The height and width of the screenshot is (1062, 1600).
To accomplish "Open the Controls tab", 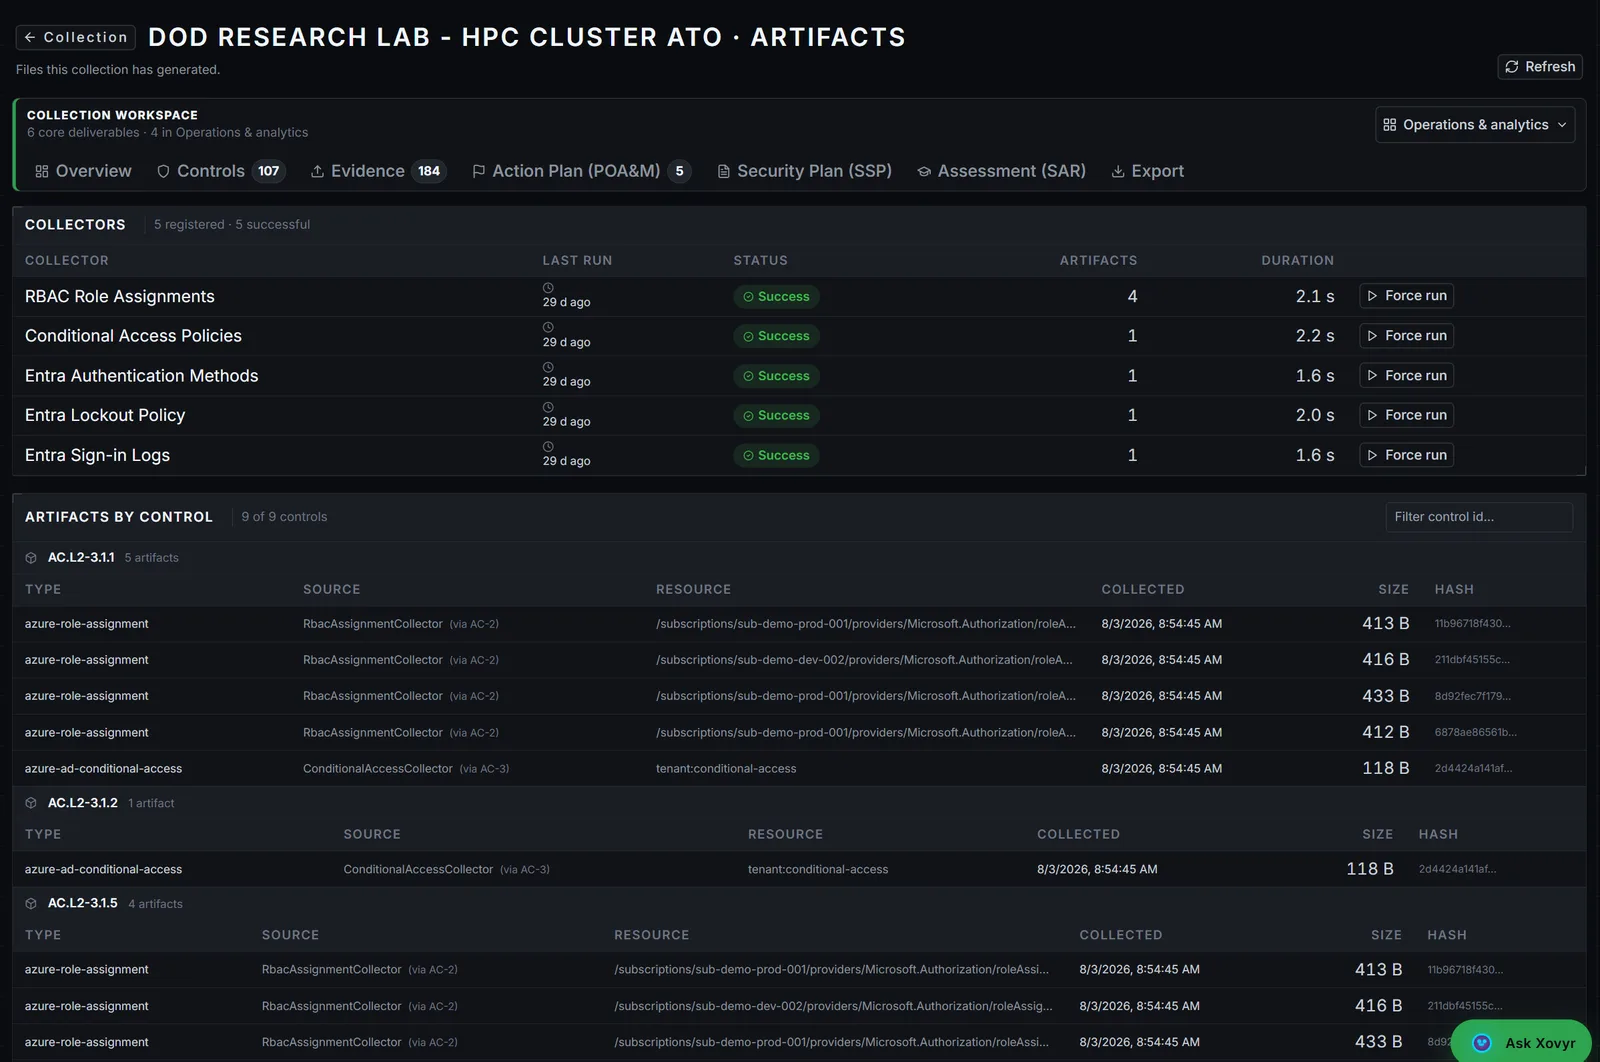I will (221, 171).
